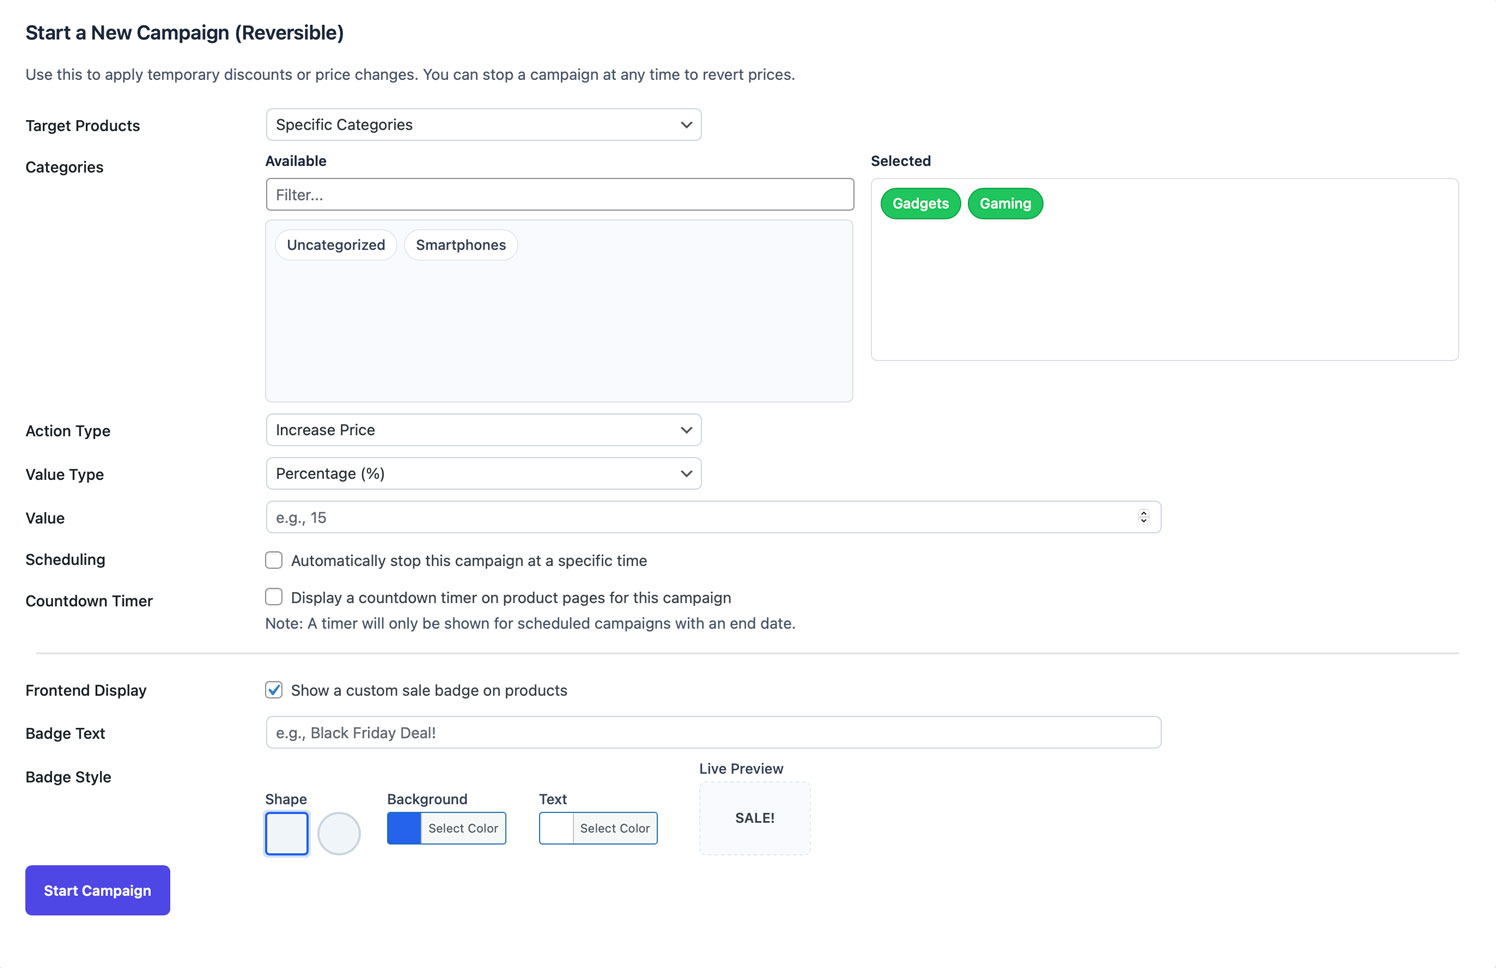Click Text Select Color button
The width and height of the screenshot is (1496, 968).
coord(614,828)
